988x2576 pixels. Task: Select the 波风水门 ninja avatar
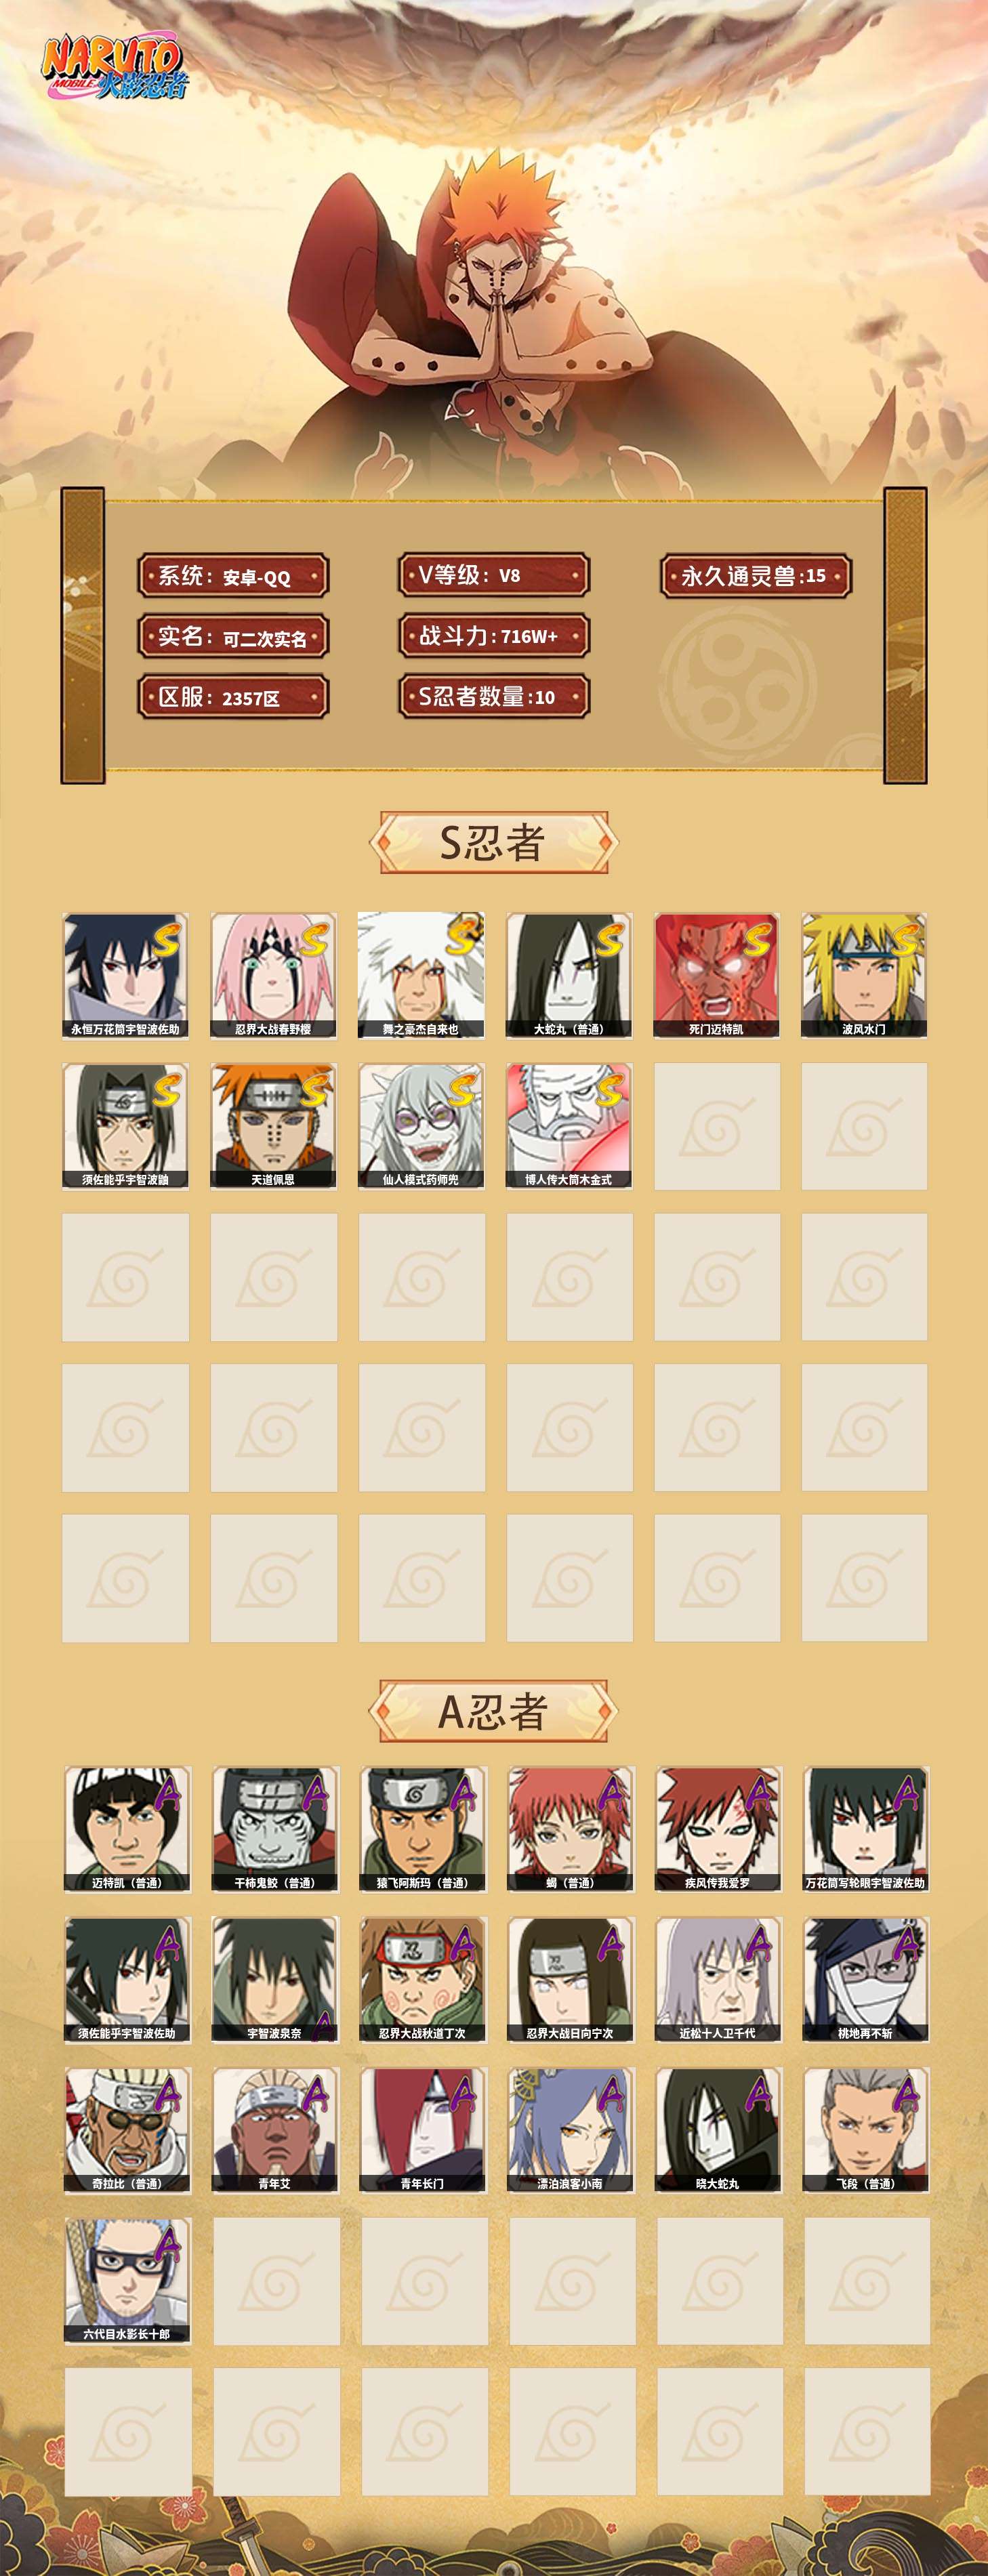(x=864, y=975)
